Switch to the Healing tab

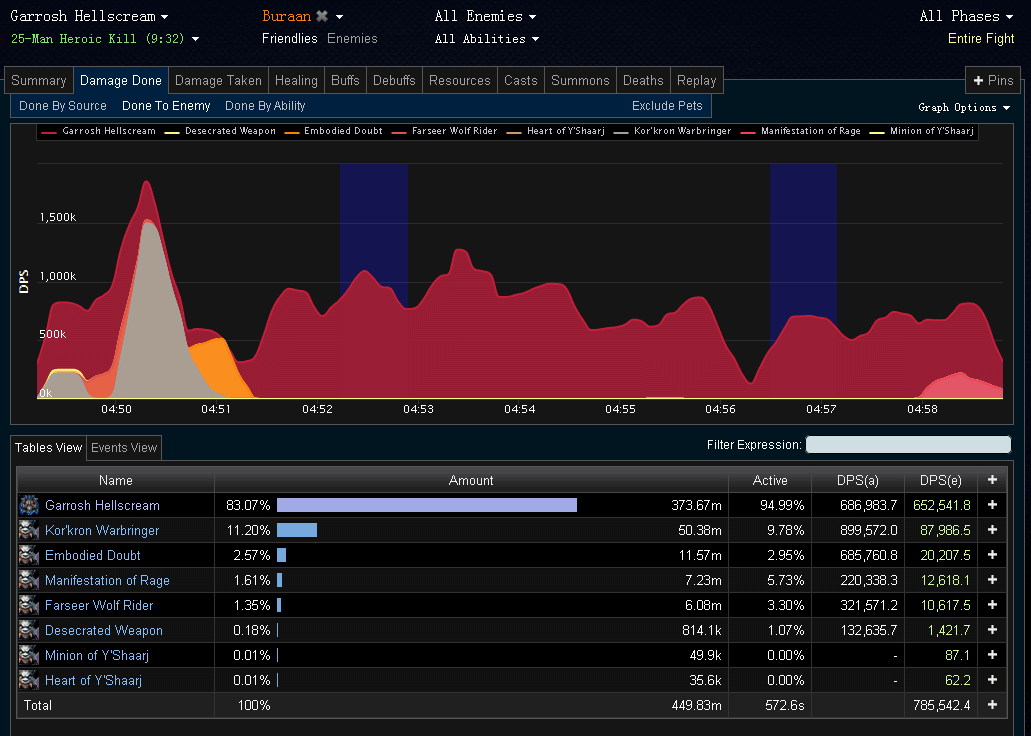point(296,81)
